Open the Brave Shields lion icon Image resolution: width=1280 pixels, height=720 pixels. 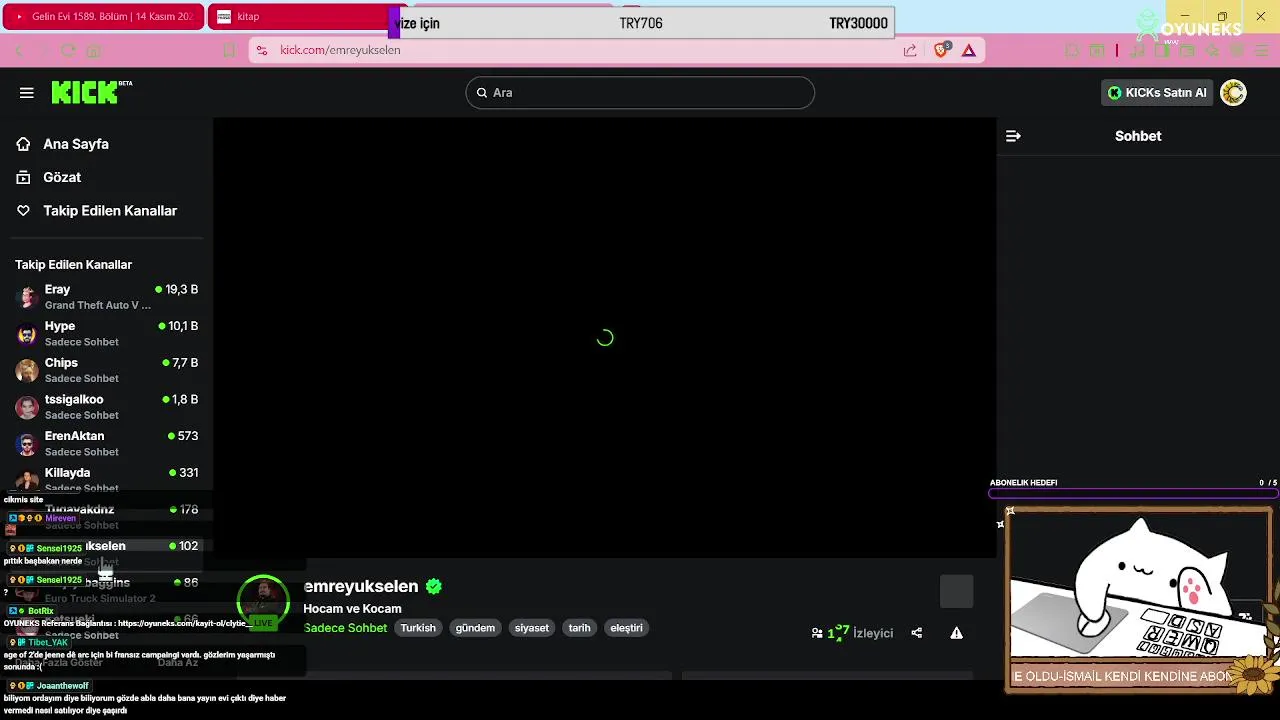tap(941, 49)
